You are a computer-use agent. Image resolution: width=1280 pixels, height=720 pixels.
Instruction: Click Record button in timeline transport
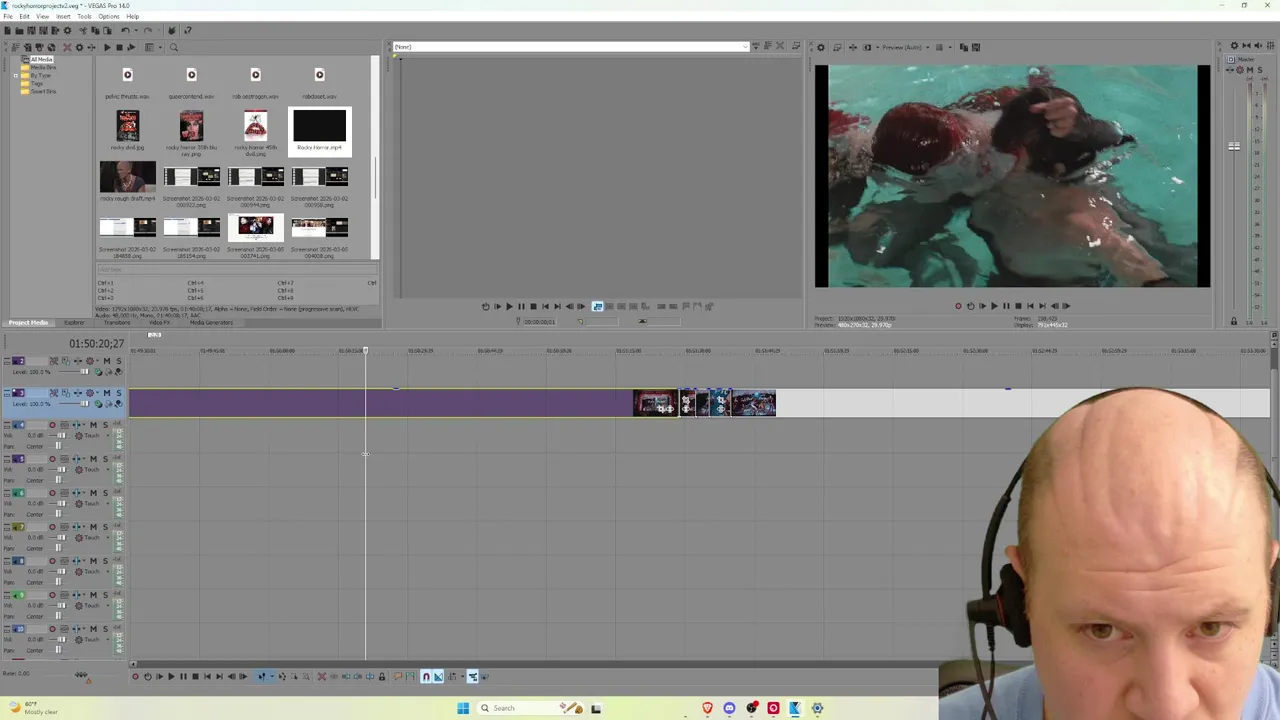pyautogui.click(x=135, y=677)
